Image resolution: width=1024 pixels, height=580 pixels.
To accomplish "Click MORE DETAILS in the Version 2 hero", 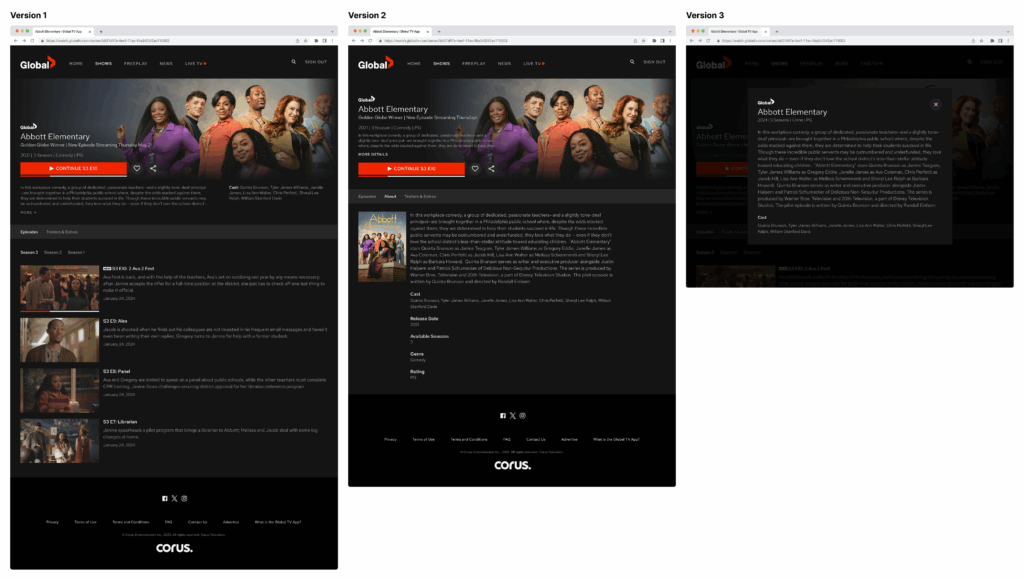I will (x=373, y=154).
